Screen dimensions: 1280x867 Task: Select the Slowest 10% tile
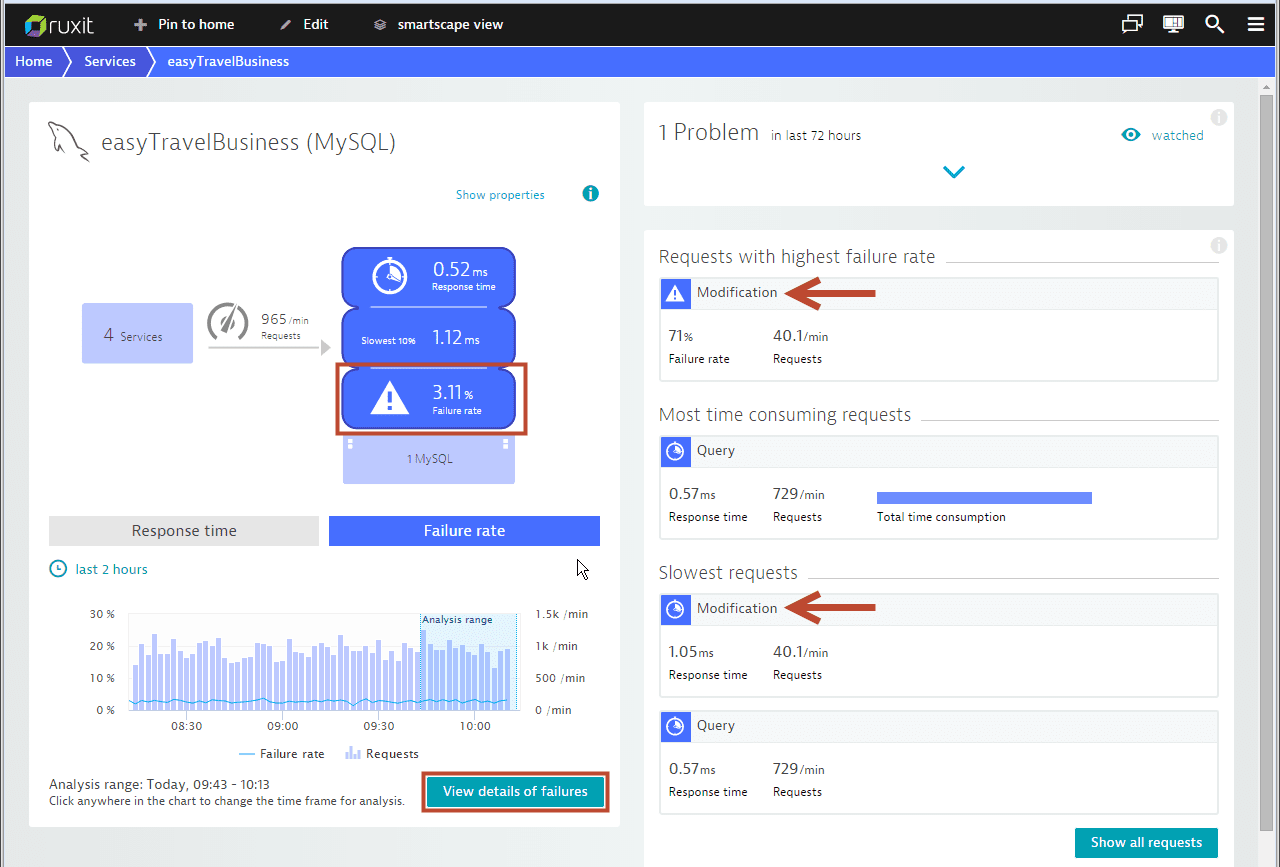pos(429,338)
